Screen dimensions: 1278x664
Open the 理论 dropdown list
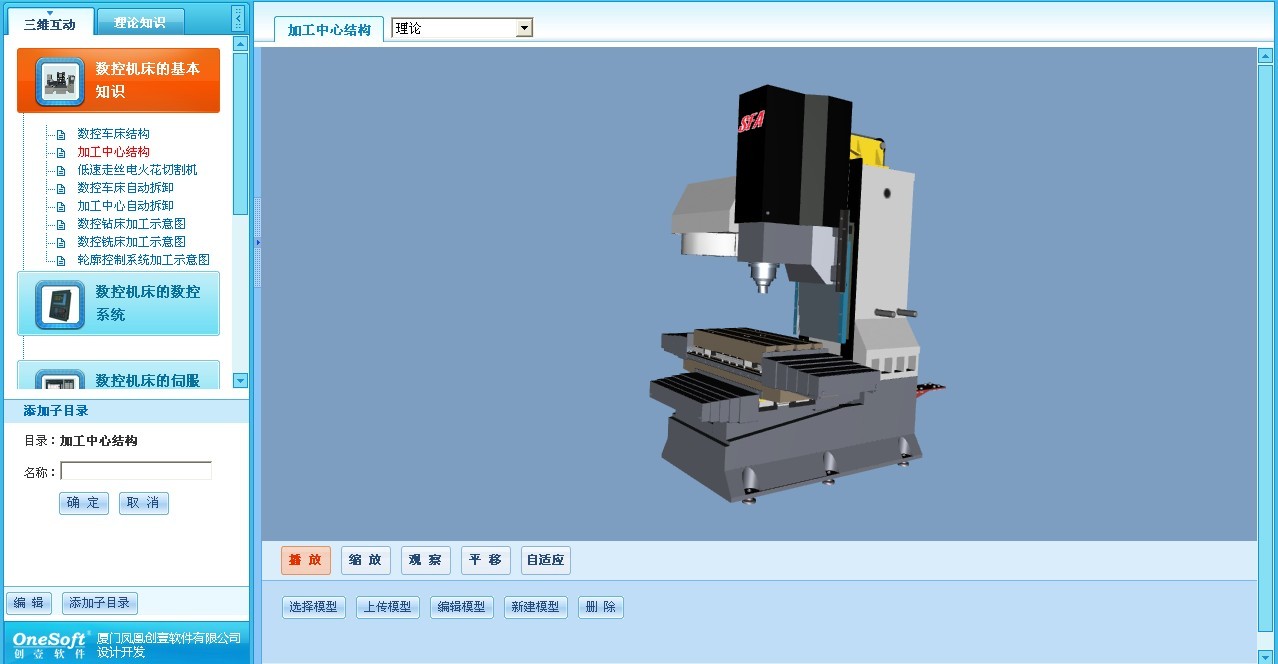pyautogui.click(x=524, y=29)
